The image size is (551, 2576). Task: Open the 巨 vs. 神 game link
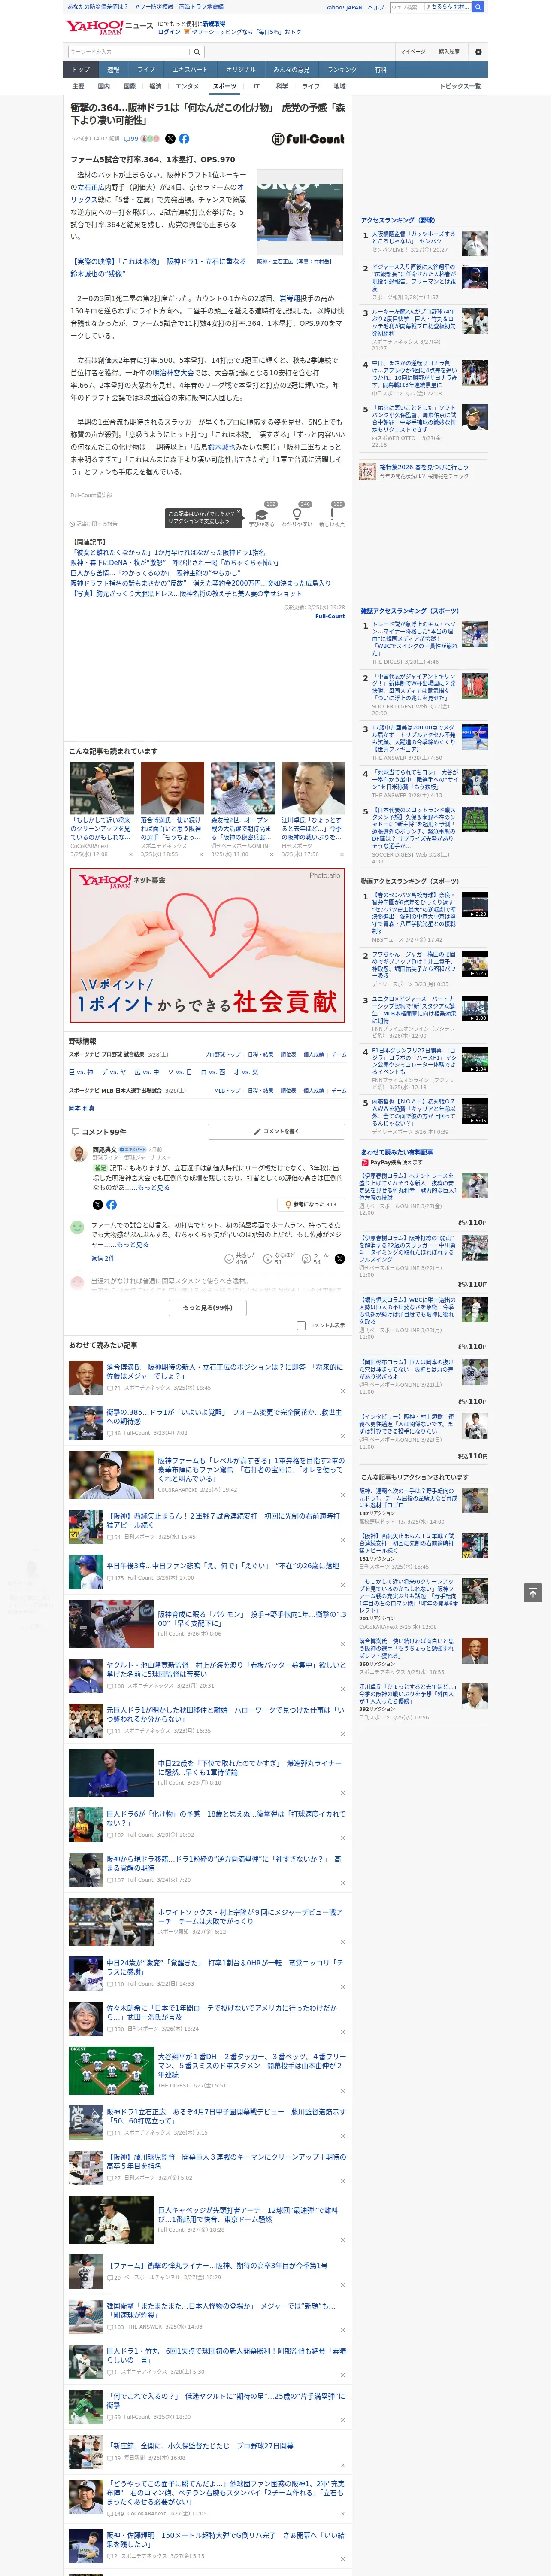pos(81,1072)
